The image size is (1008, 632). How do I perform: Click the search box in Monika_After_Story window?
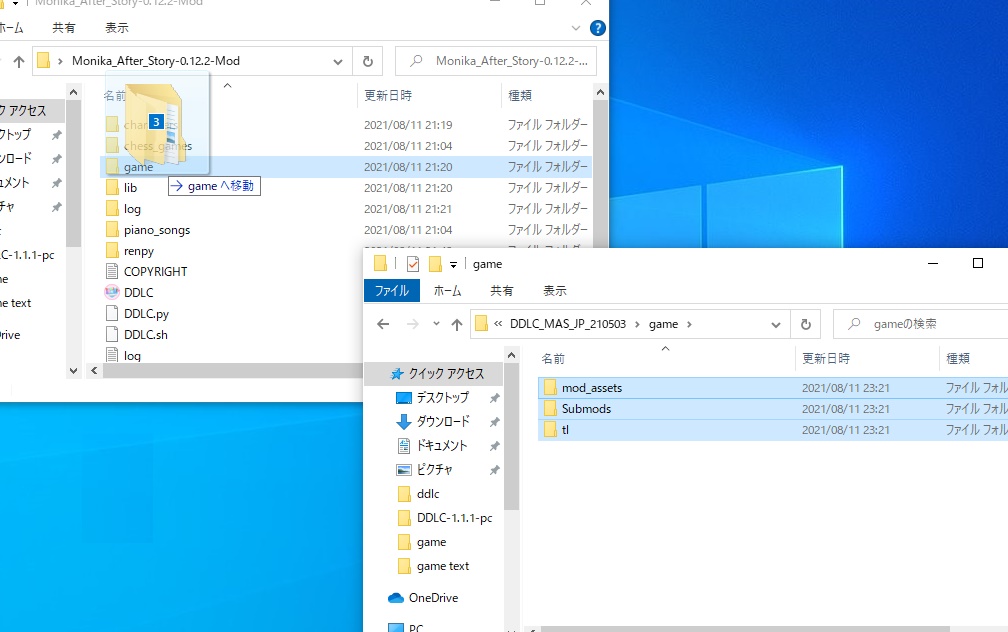coord(496,61)
